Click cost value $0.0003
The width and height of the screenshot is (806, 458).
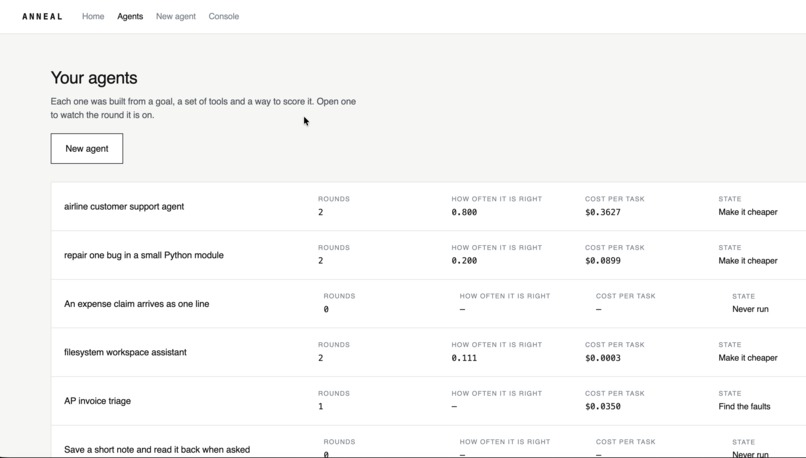[x=602, y=358]
